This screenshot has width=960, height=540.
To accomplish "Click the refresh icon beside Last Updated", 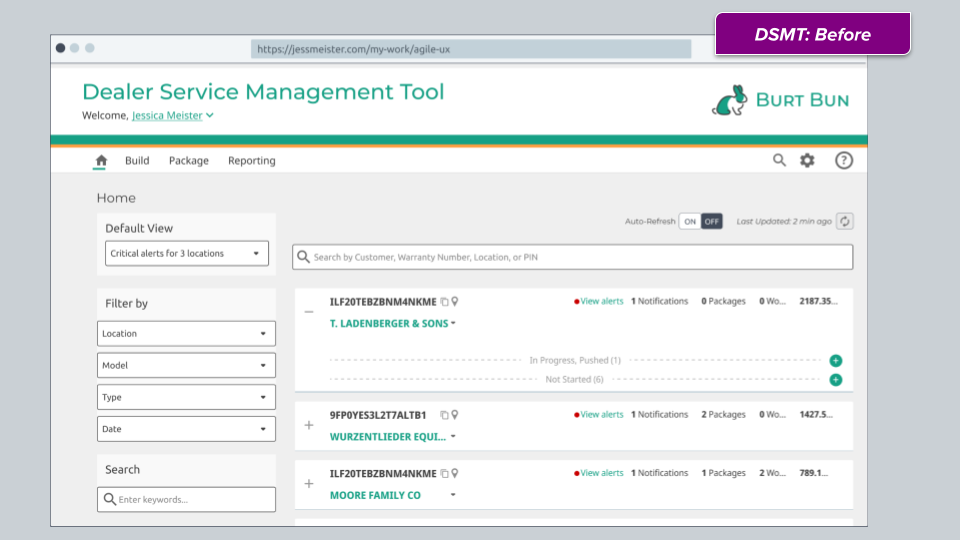I will [845, 222].
